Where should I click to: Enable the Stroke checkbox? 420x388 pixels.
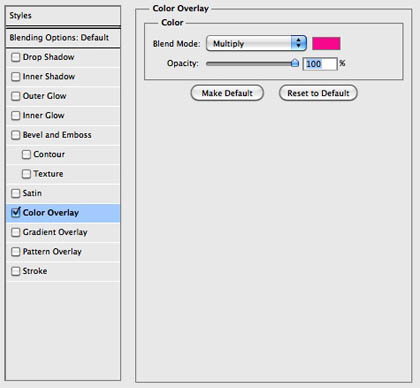(x=16, y=271)
